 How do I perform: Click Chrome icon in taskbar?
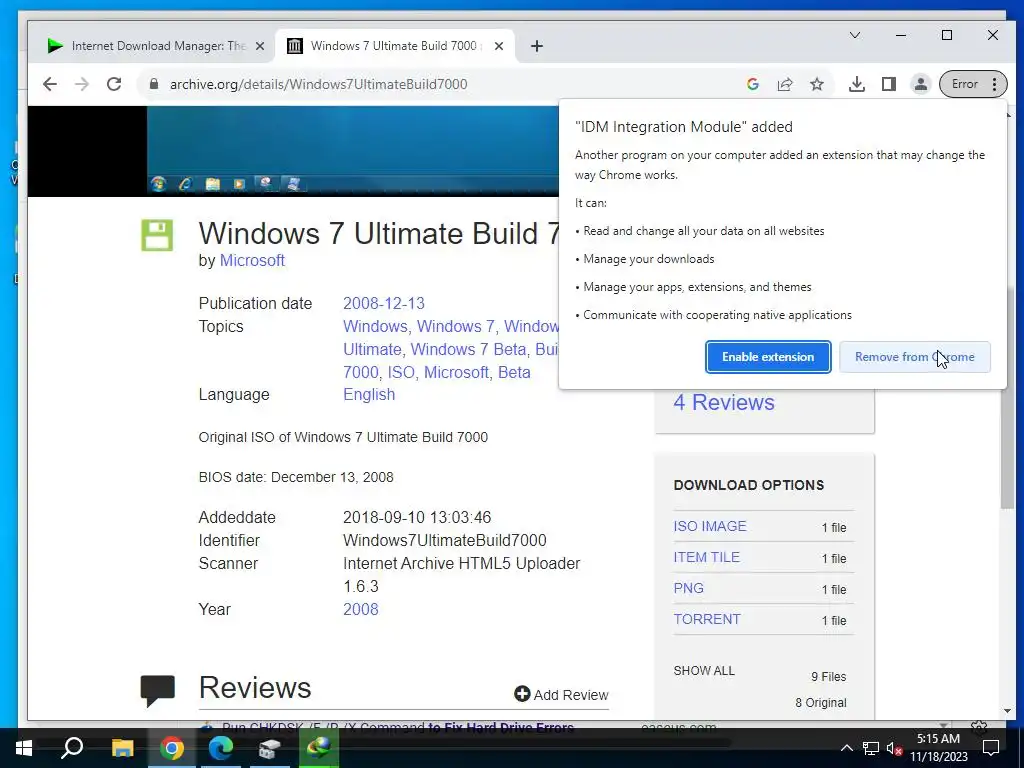(172, 748)
